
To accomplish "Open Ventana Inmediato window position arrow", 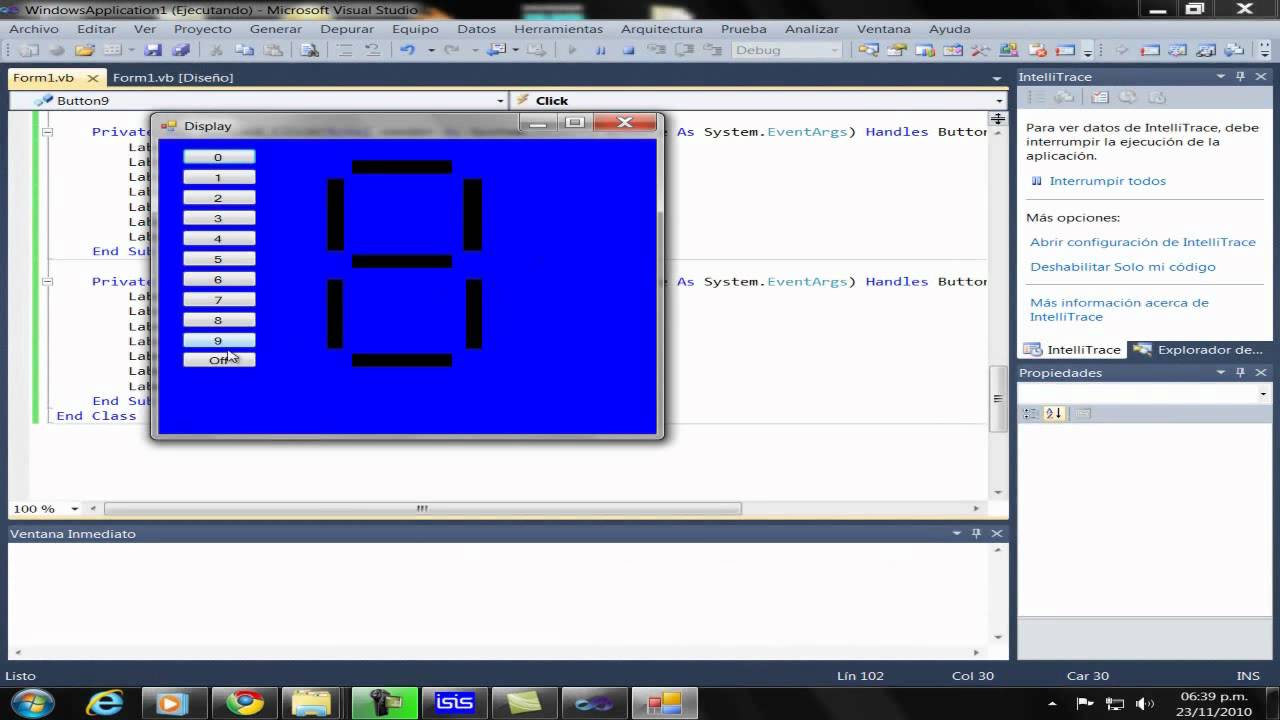I will point(957,533).
